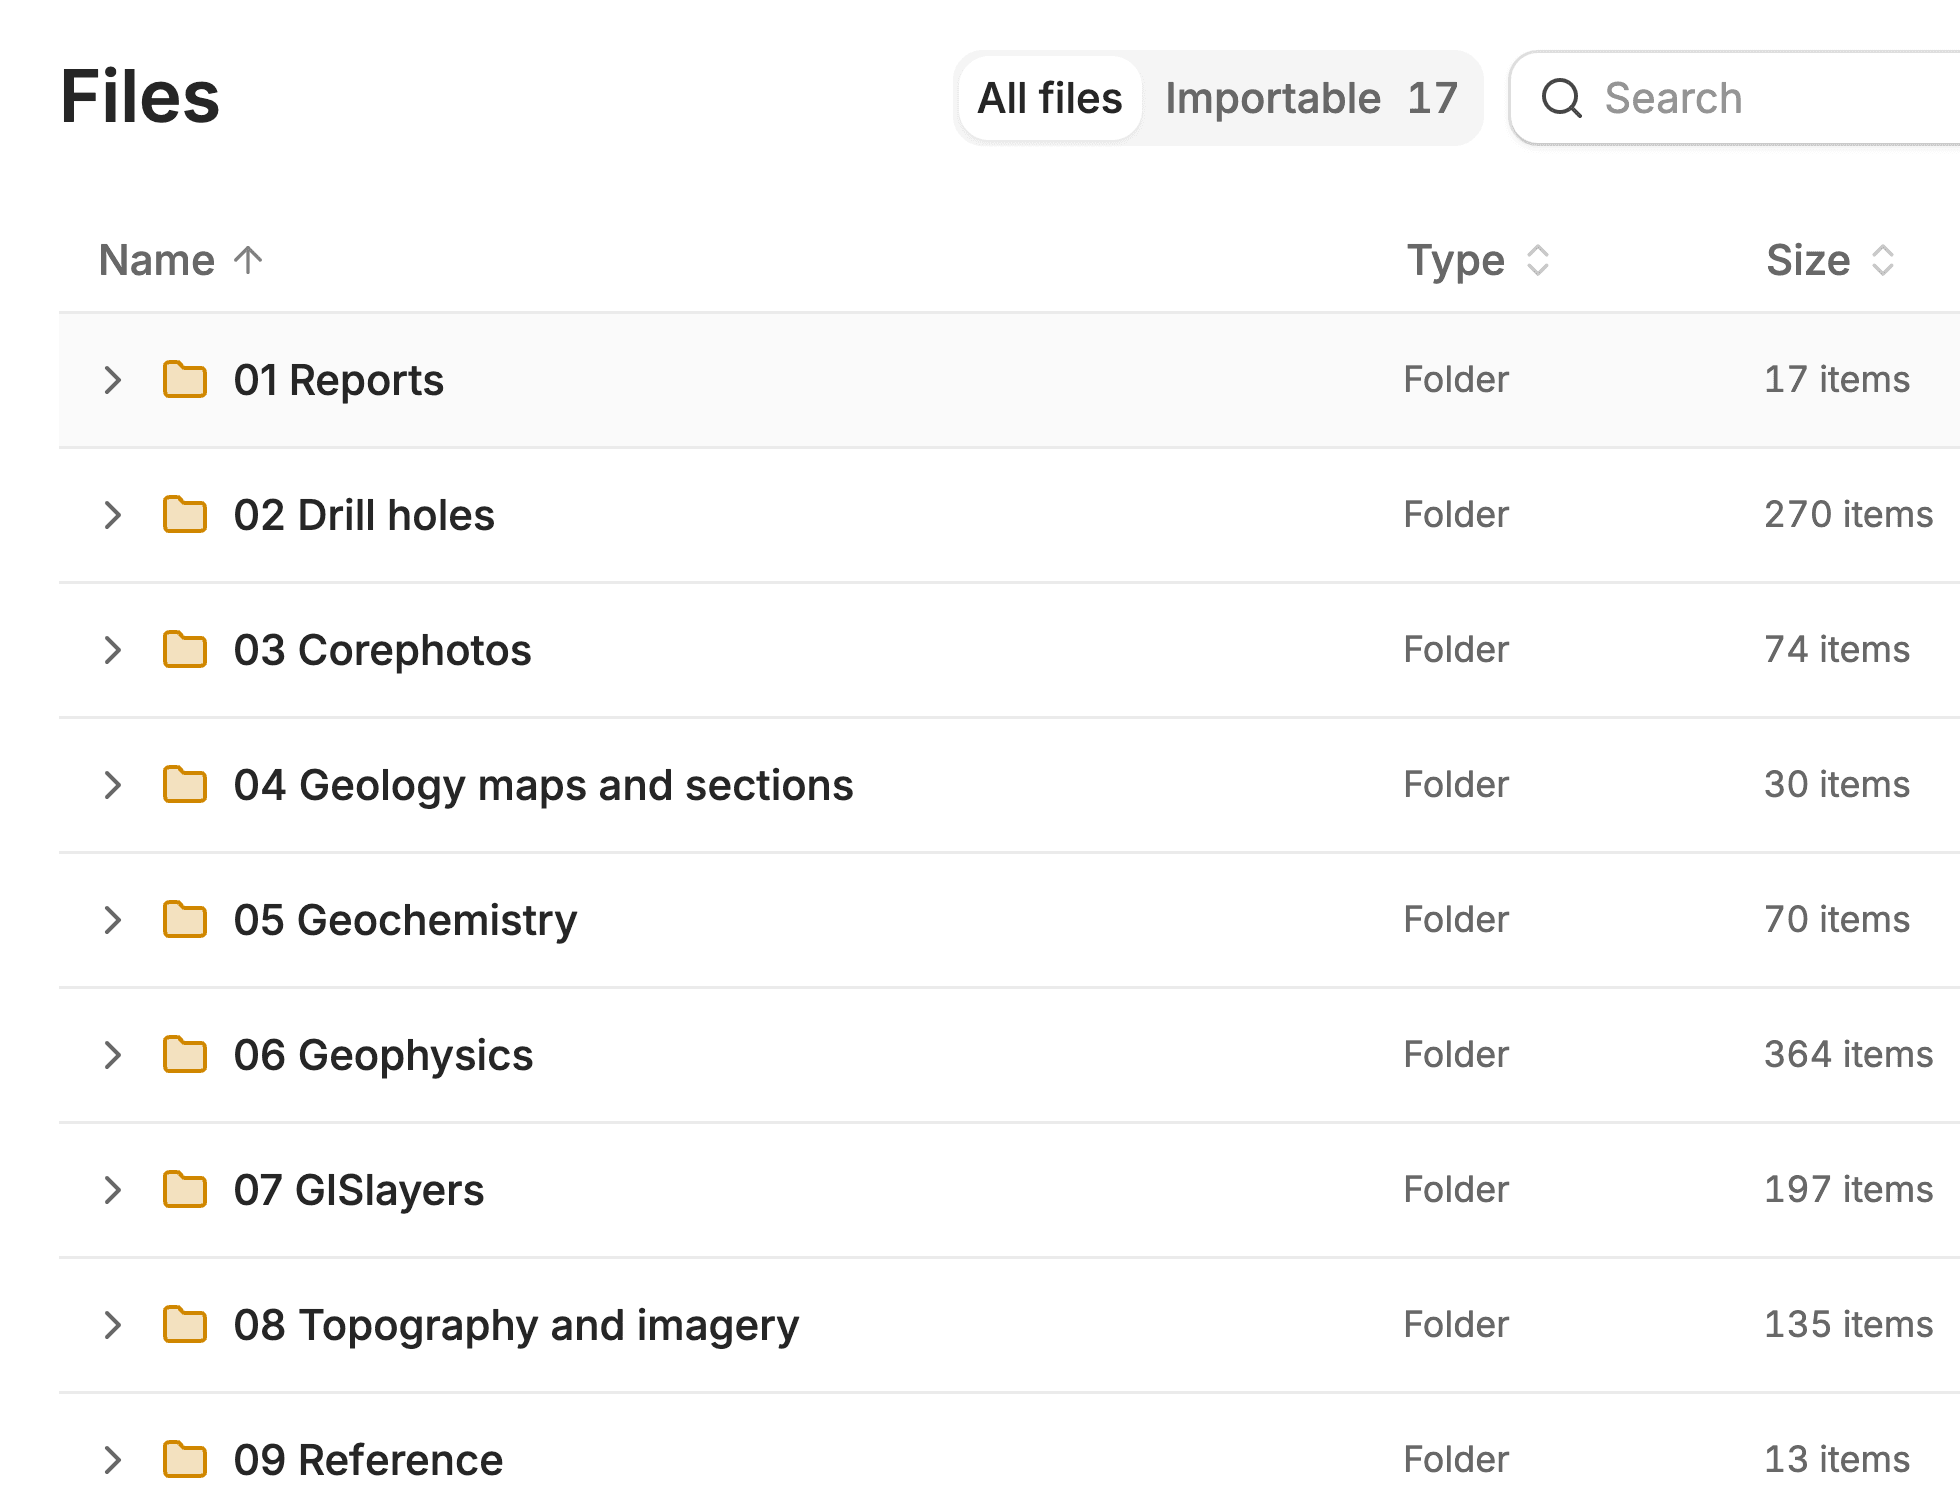
Task: Click the 197 items size cell
Action: click(x=1849, y=1190)
